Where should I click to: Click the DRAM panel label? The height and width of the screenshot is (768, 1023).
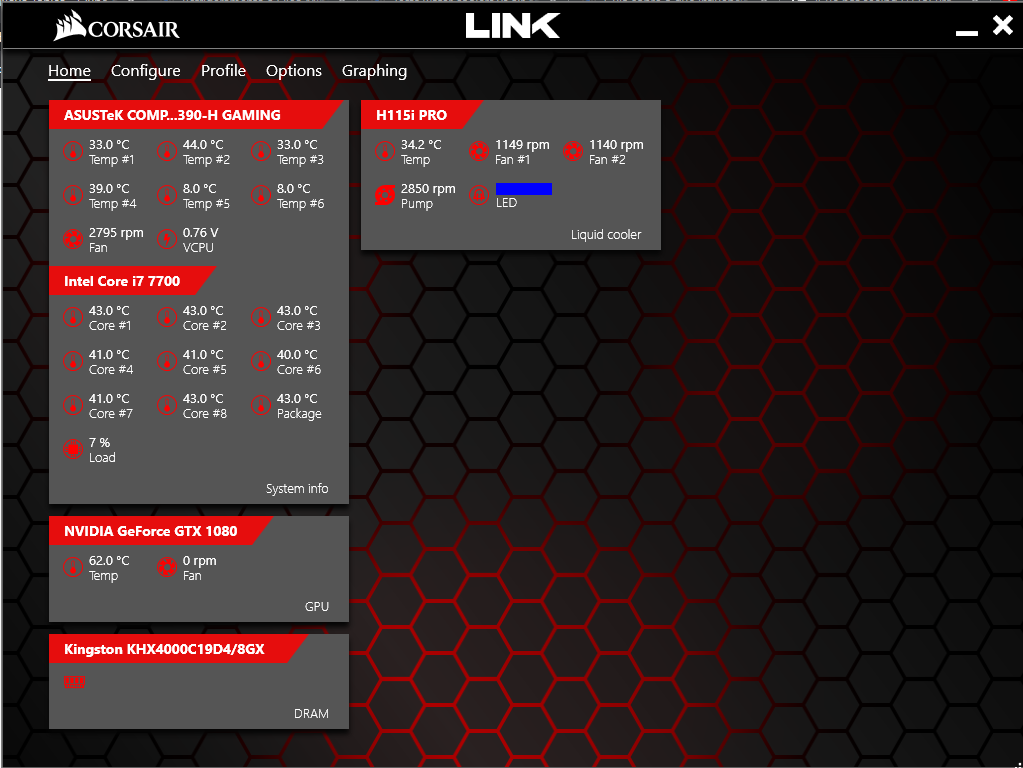pyautogui.click(x=311, y=714)
